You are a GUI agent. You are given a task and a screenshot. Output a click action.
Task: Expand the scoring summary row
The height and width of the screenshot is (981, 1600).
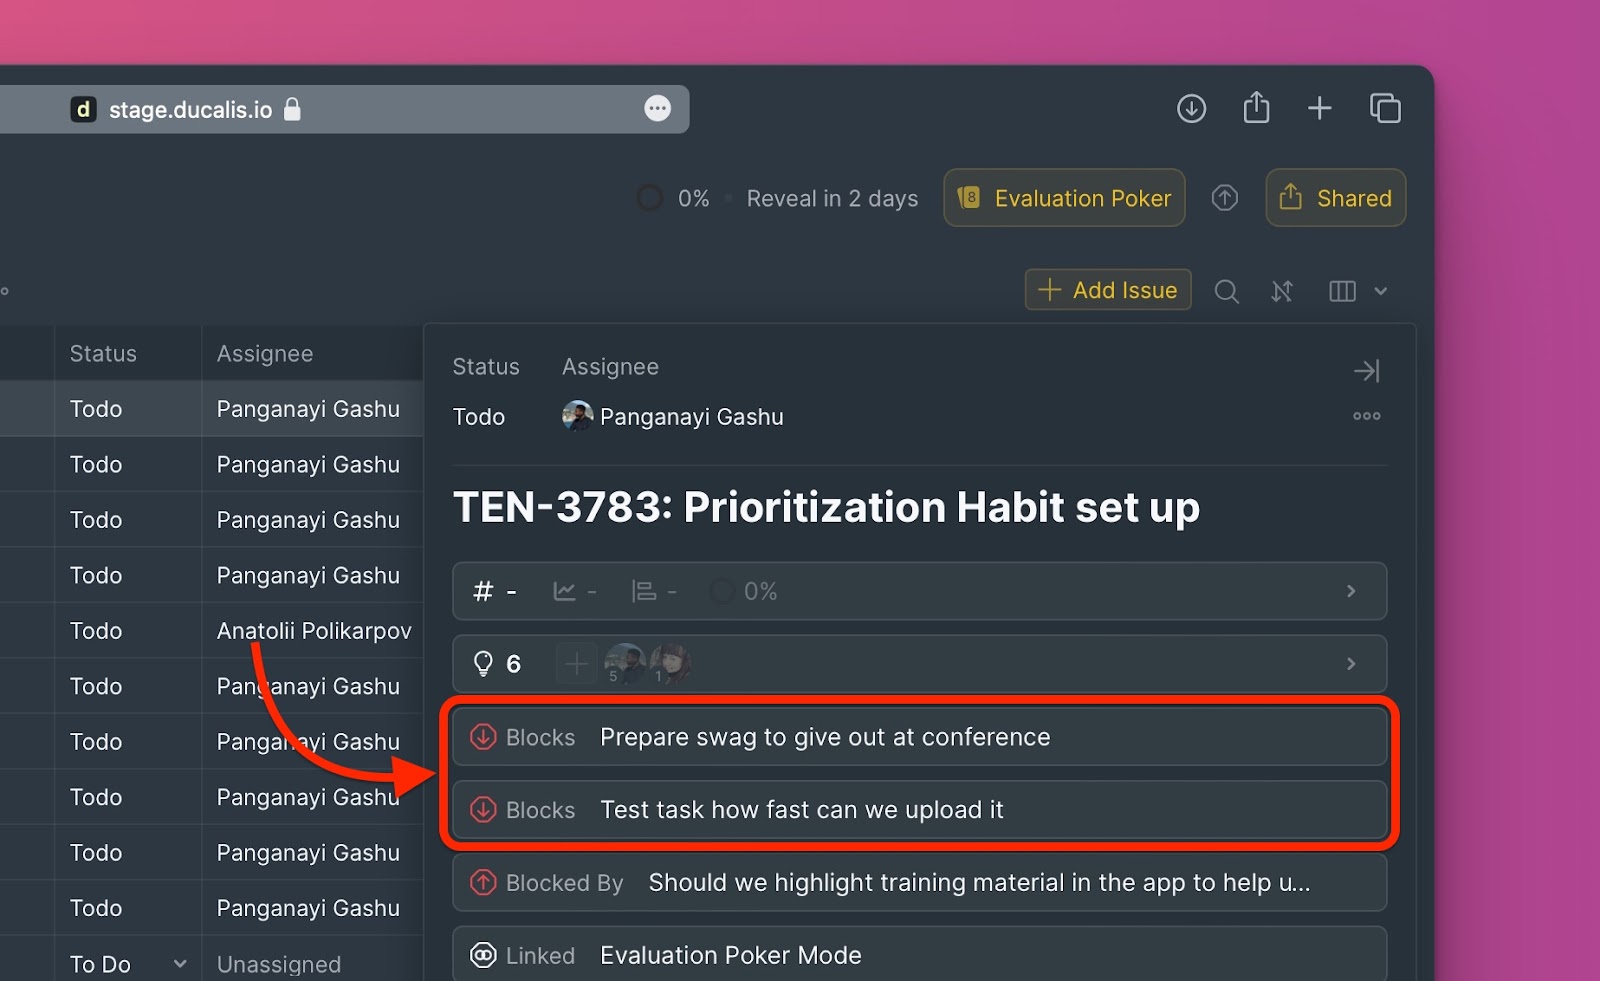tap(1351, 591)
